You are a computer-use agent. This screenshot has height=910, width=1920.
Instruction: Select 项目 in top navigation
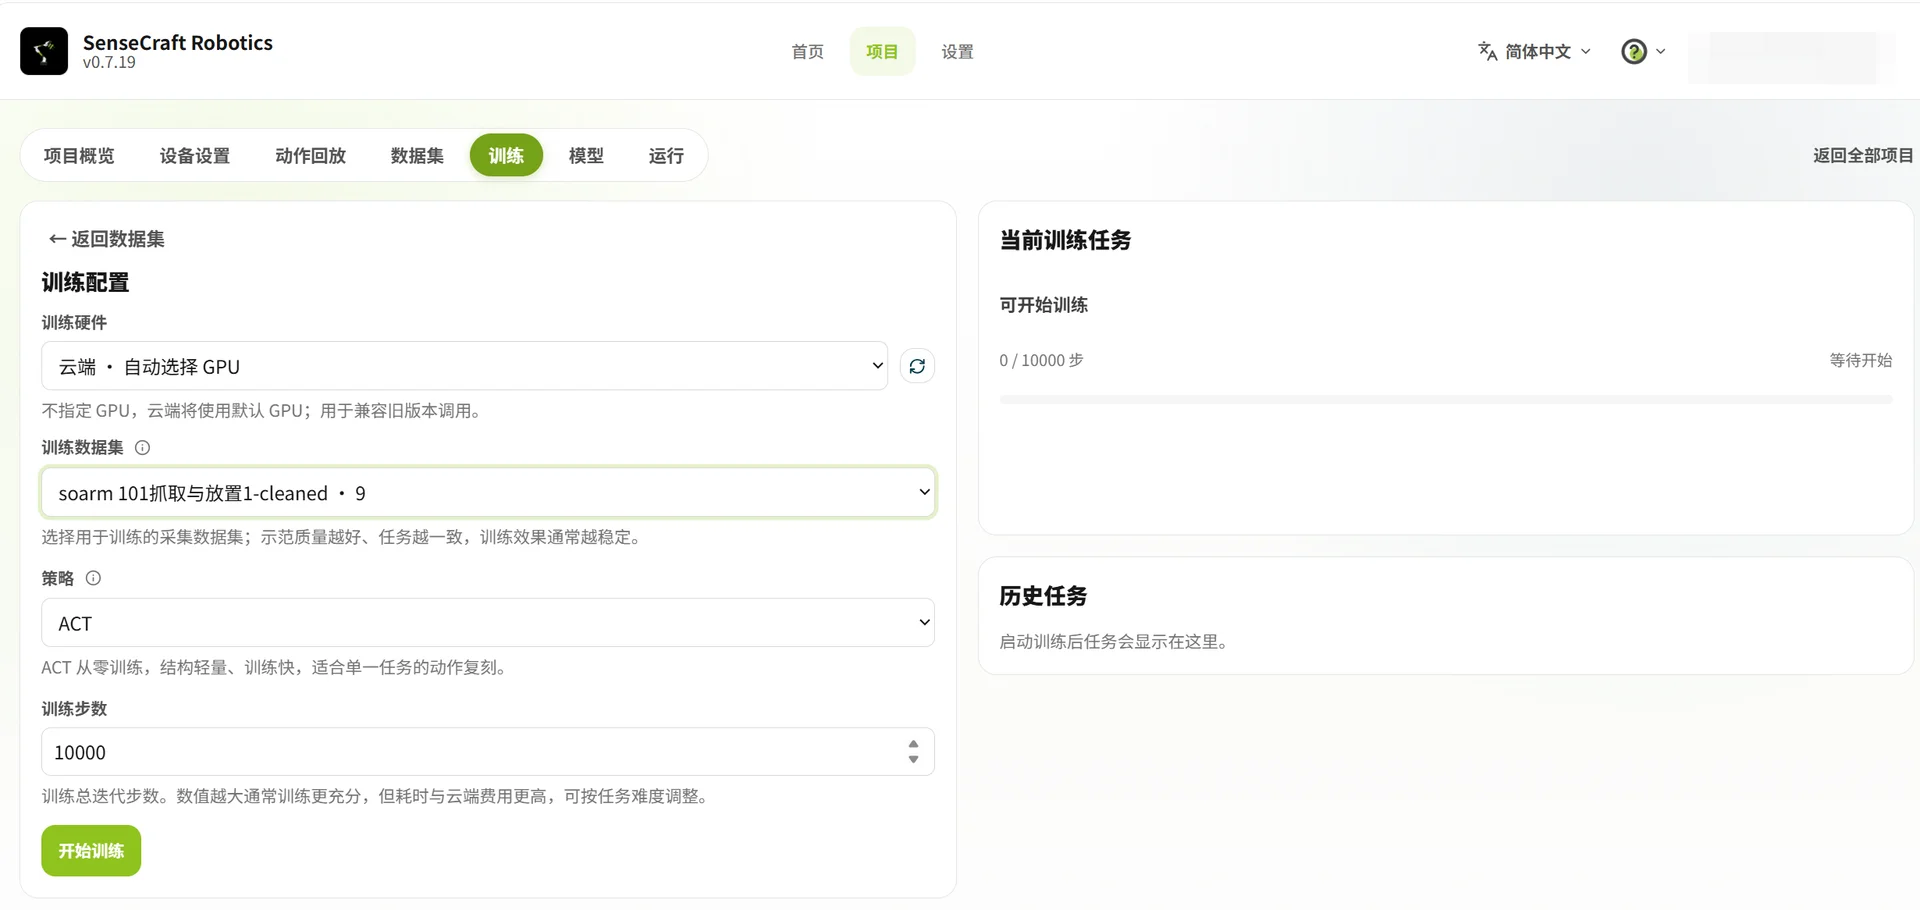pos(882,52)
